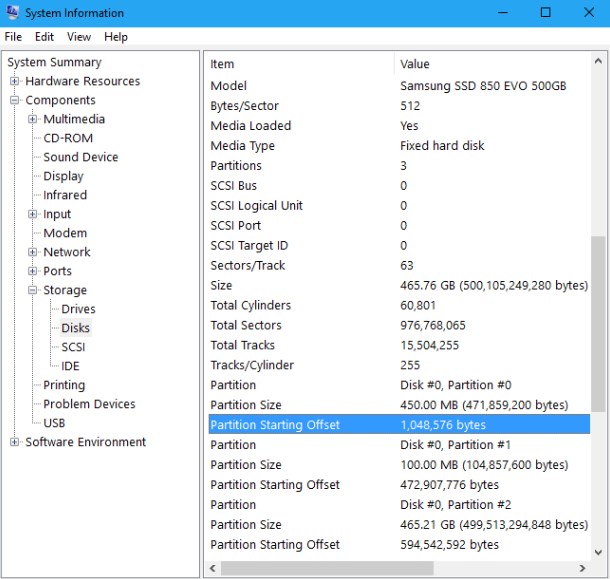Collapse the Storage branch
The width and height of the screenshot is (610, 579).
click(x=33, y=290)
